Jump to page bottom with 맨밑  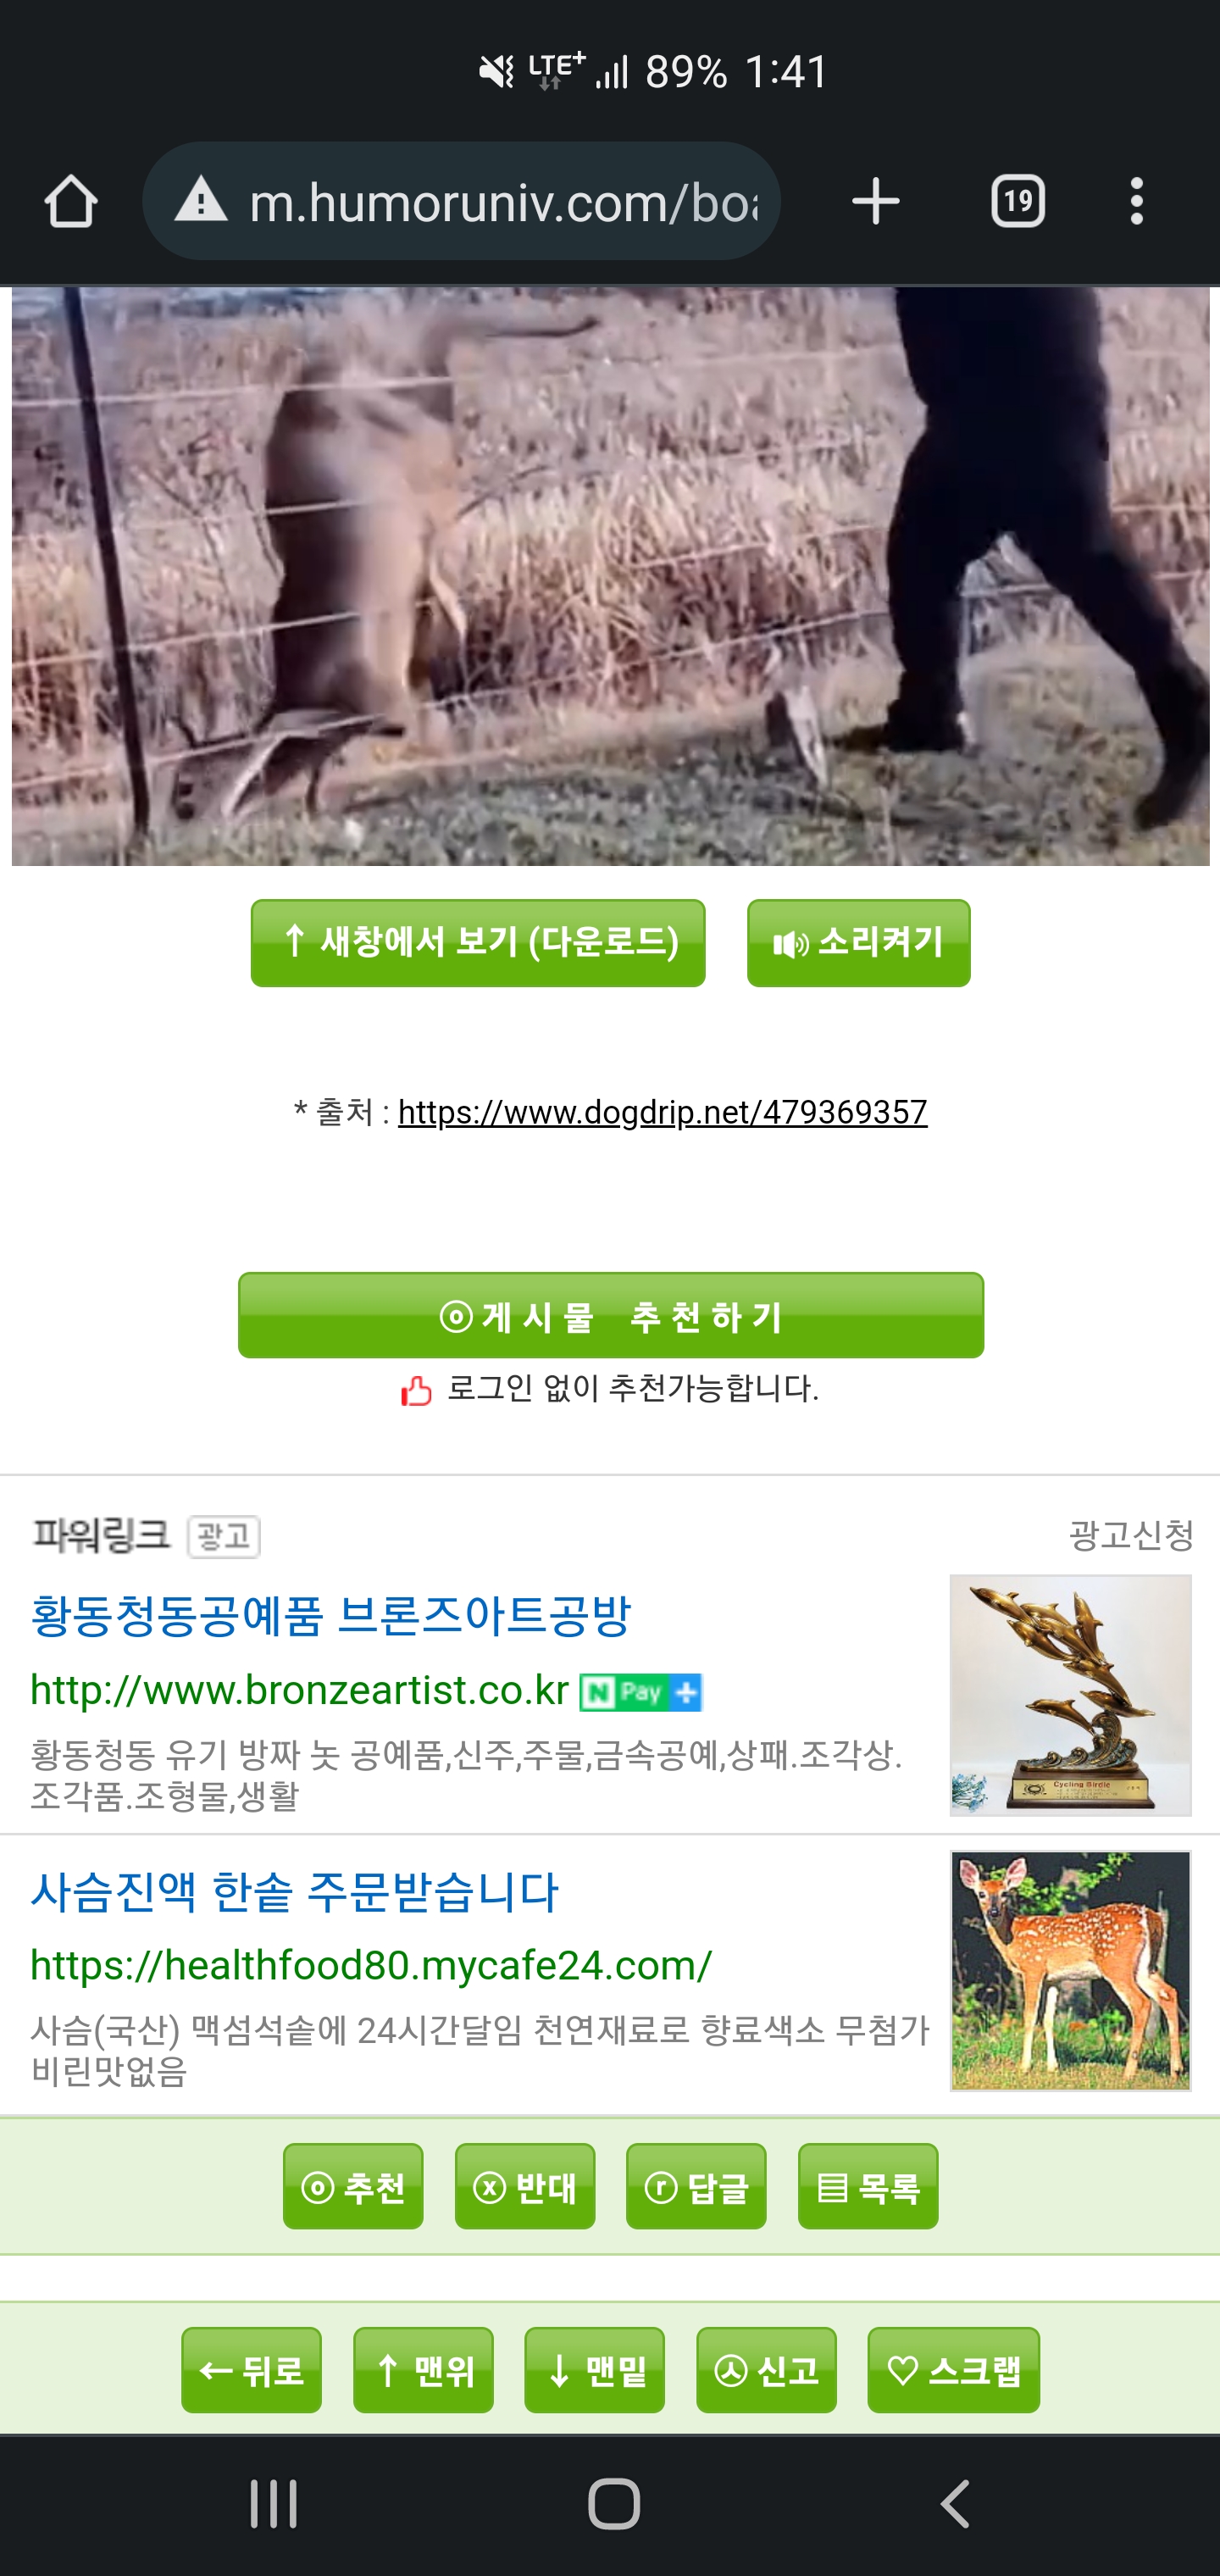point(594,2370)
